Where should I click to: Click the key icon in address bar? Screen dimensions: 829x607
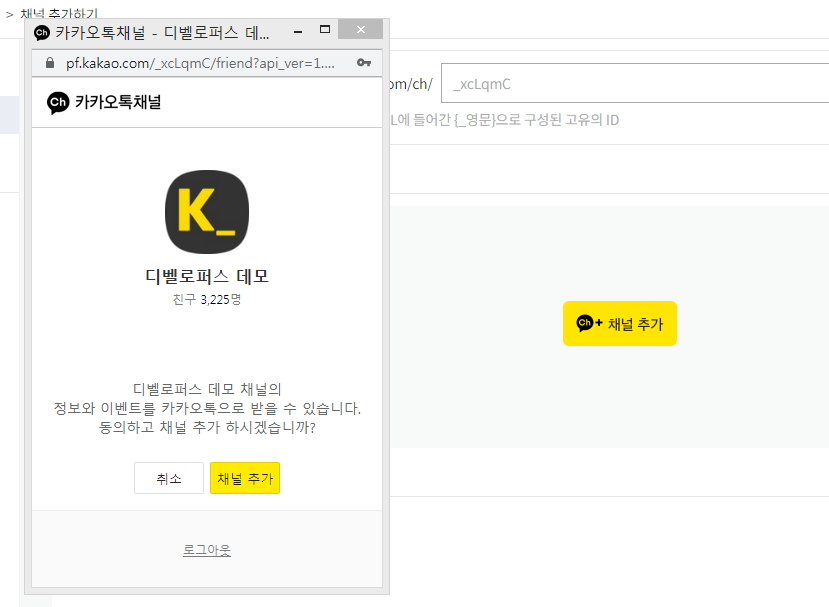364,63
